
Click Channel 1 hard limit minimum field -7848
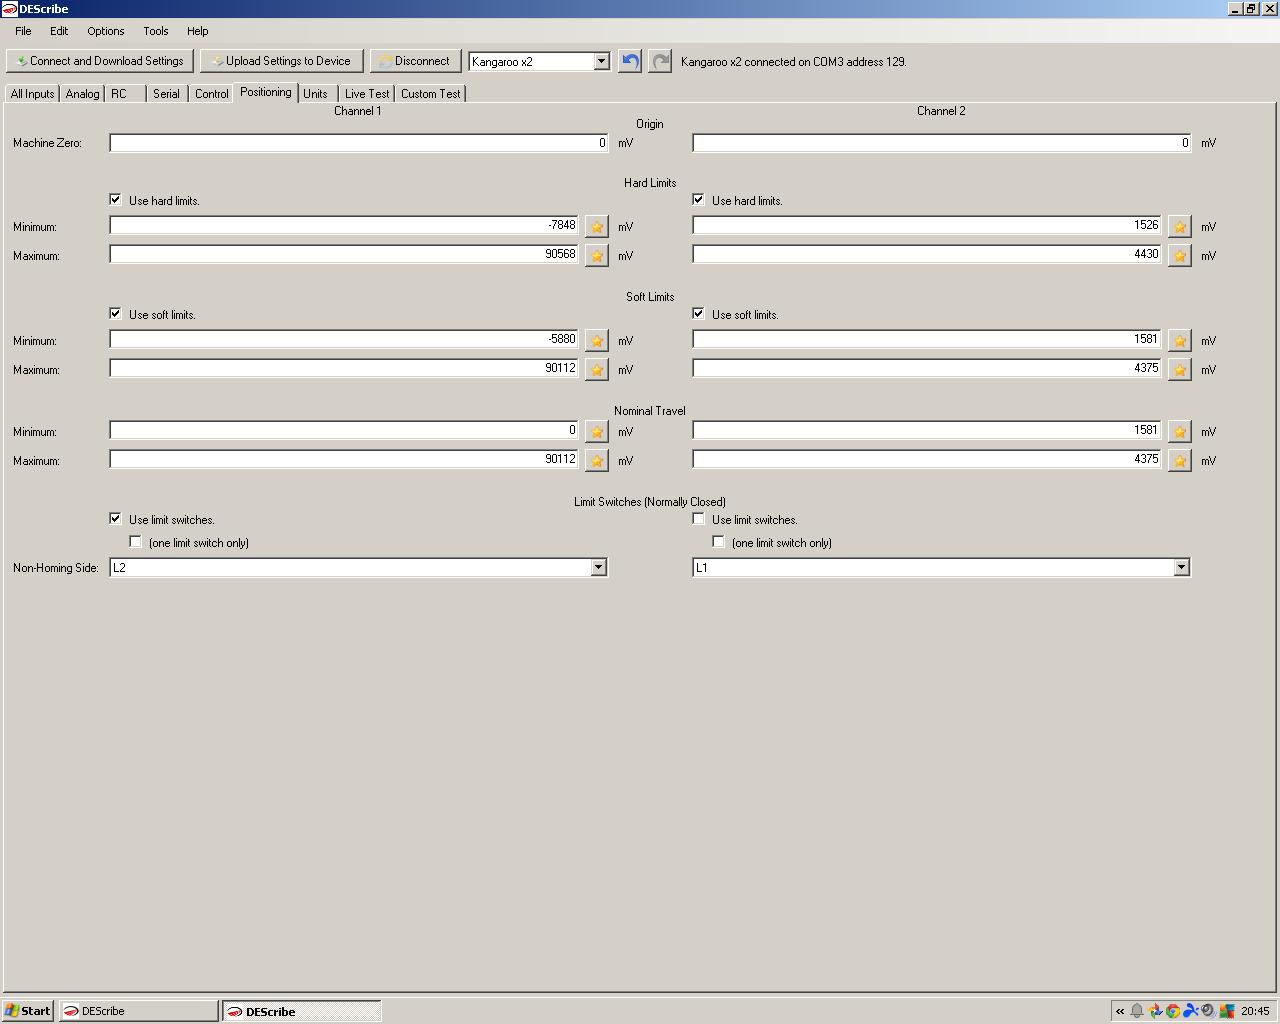344,226
